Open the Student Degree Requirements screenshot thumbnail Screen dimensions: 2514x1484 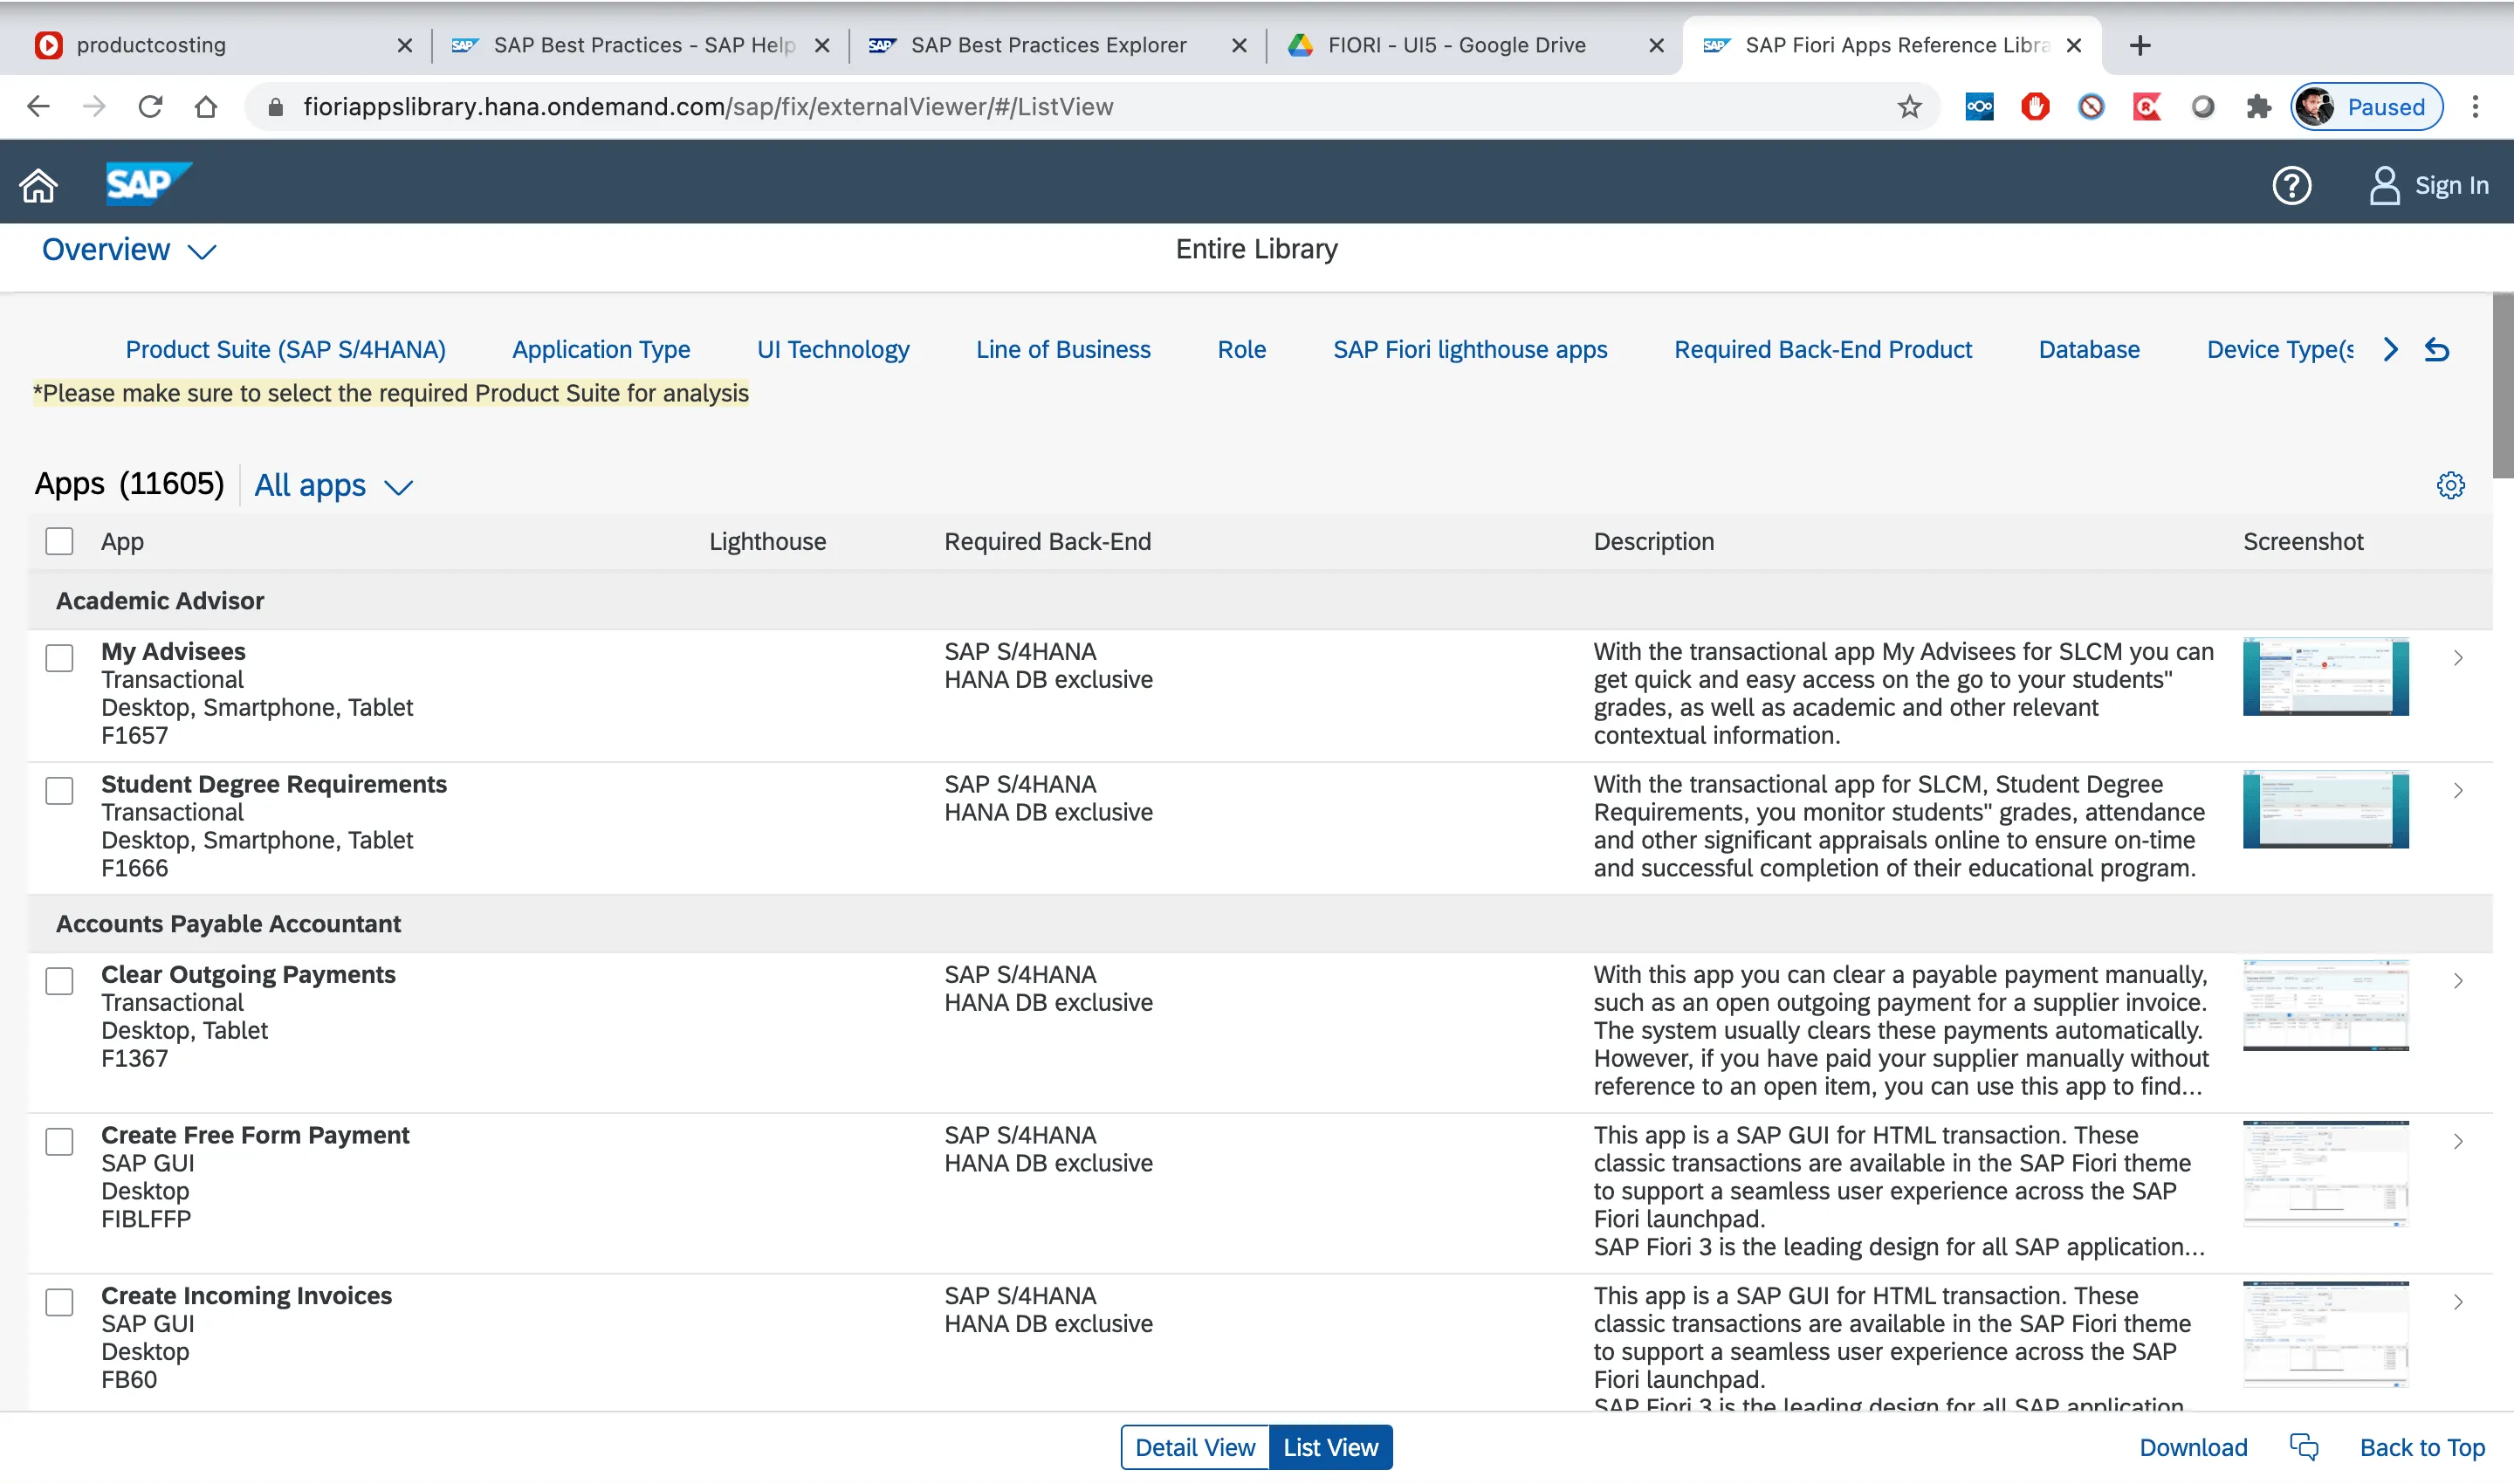2325,809
